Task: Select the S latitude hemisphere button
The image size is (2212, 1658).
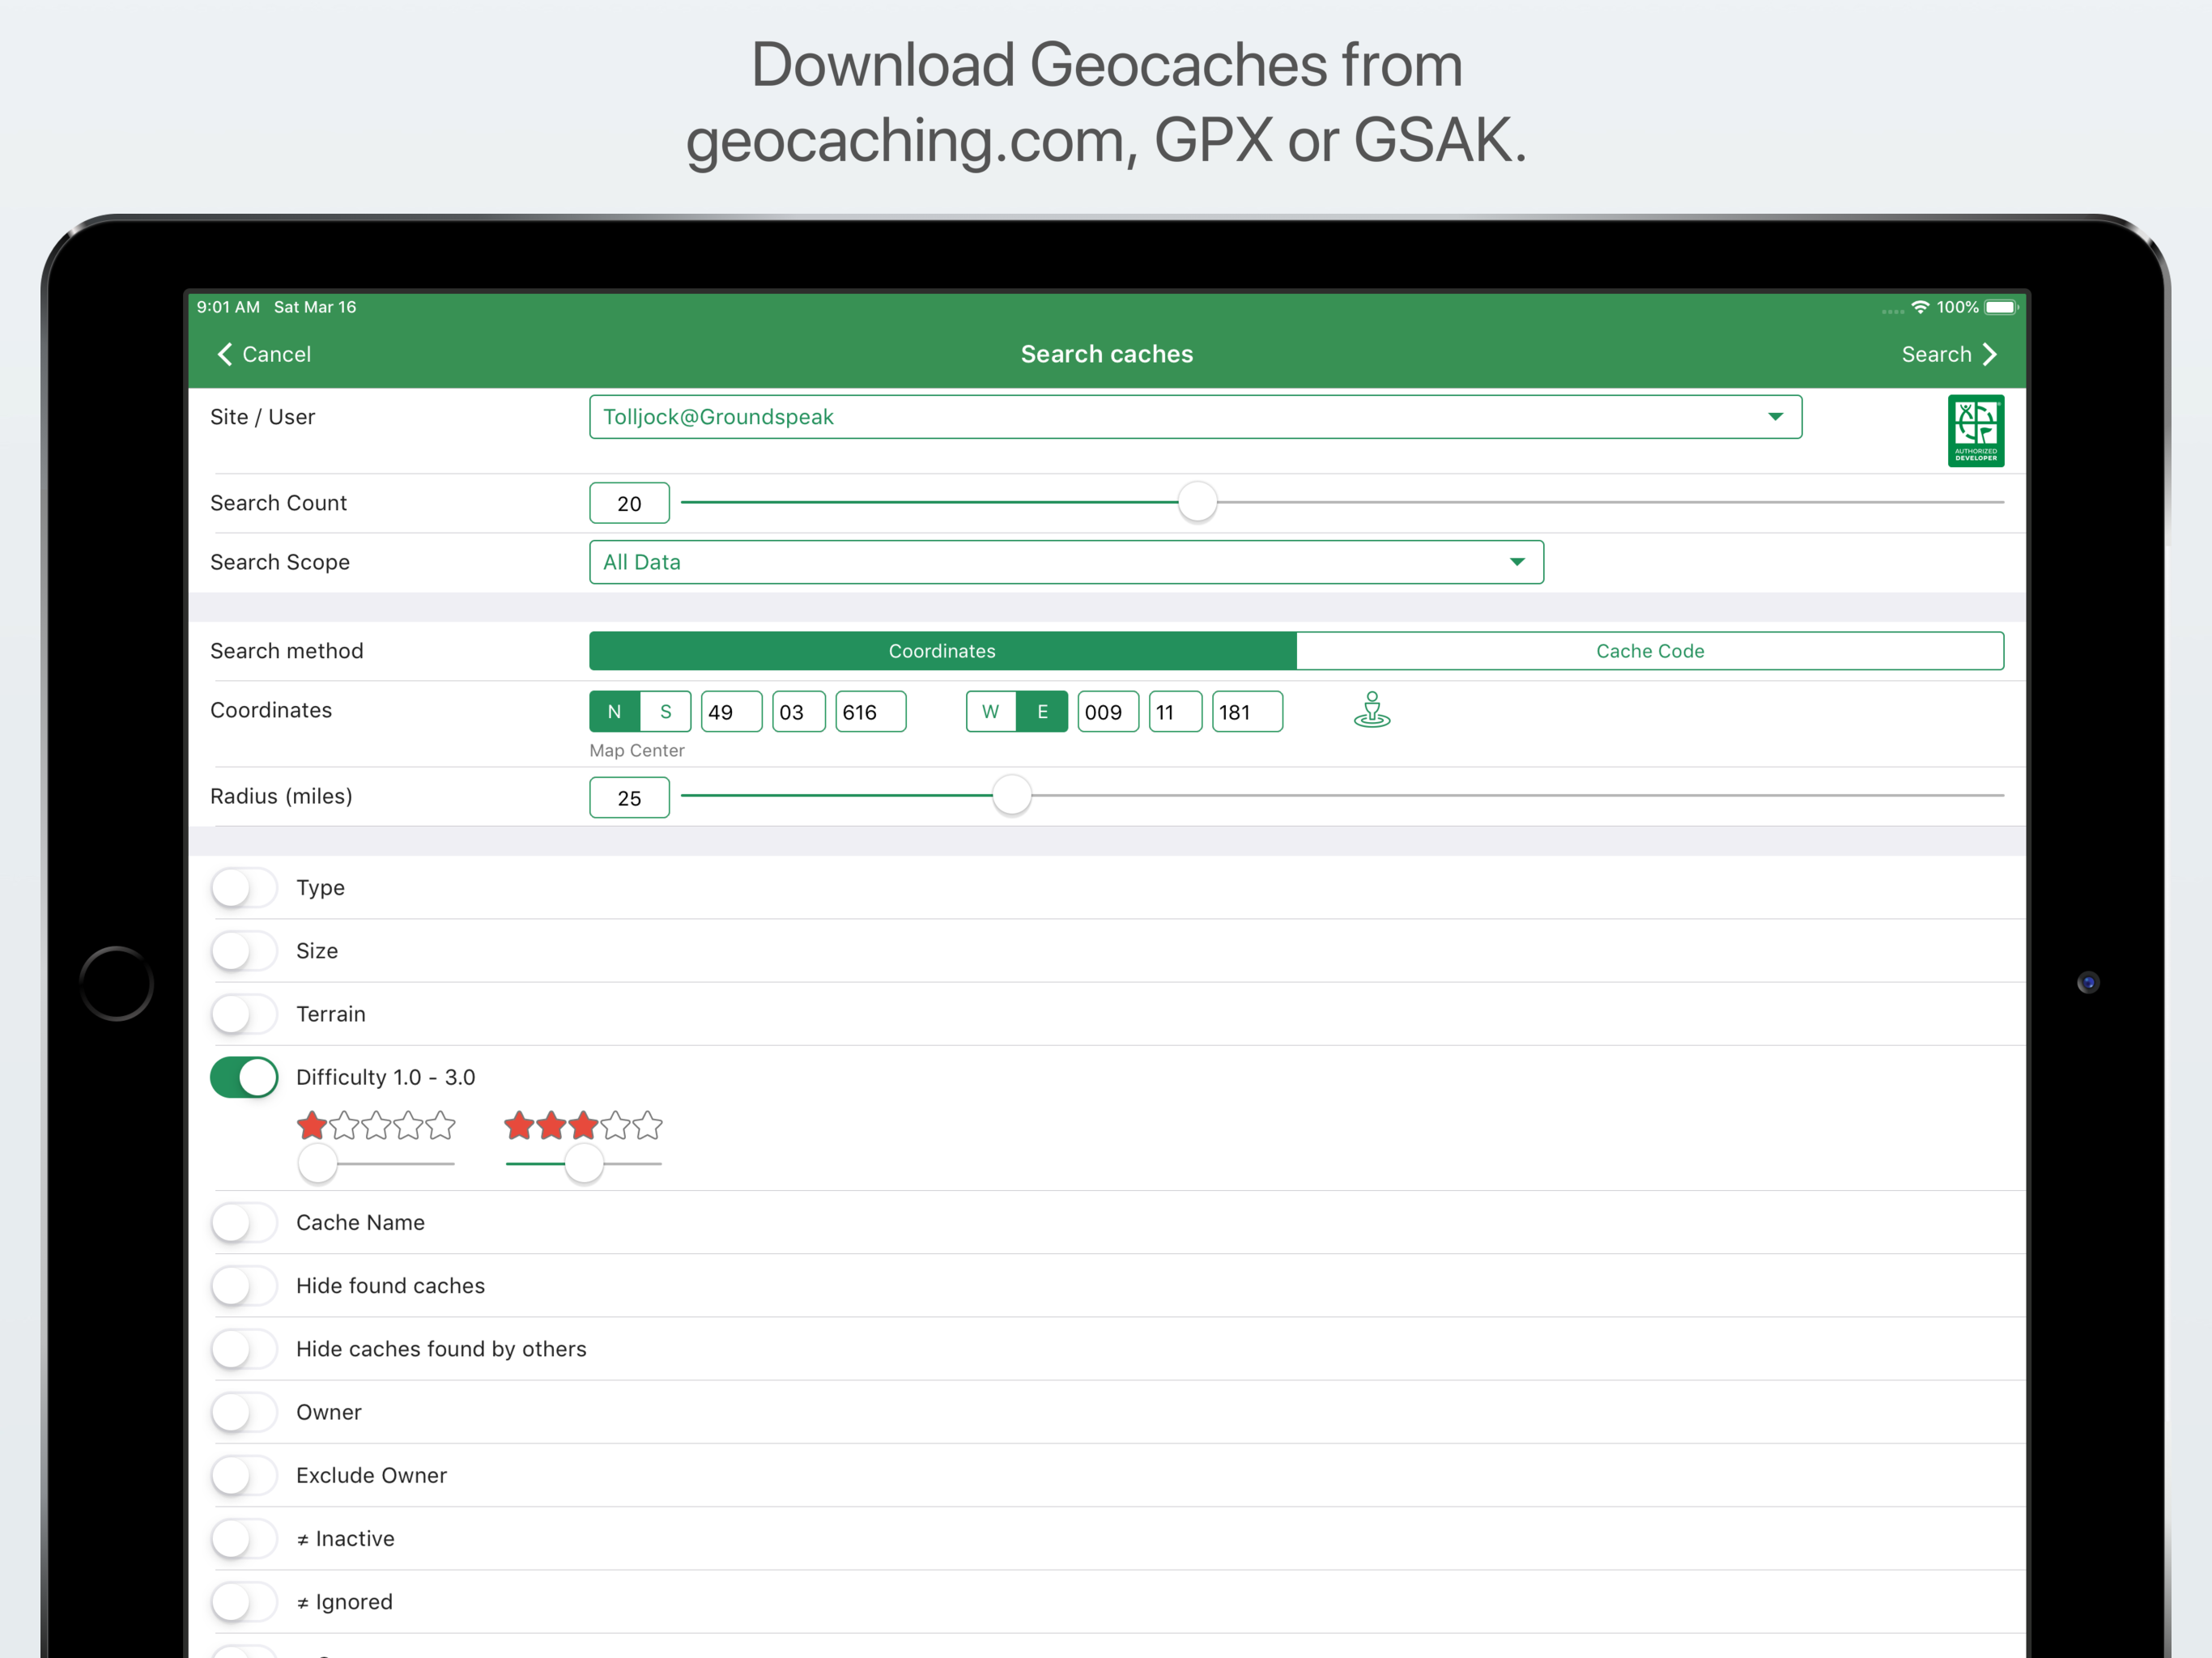Action: (665, 712)
